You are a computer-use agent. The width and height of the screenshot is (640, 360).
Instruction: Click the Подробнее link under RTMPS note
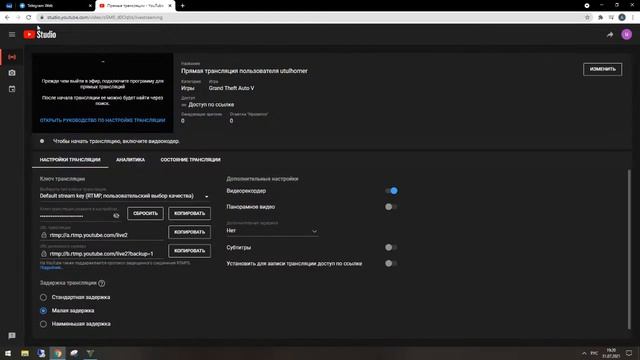pos(51,268)
